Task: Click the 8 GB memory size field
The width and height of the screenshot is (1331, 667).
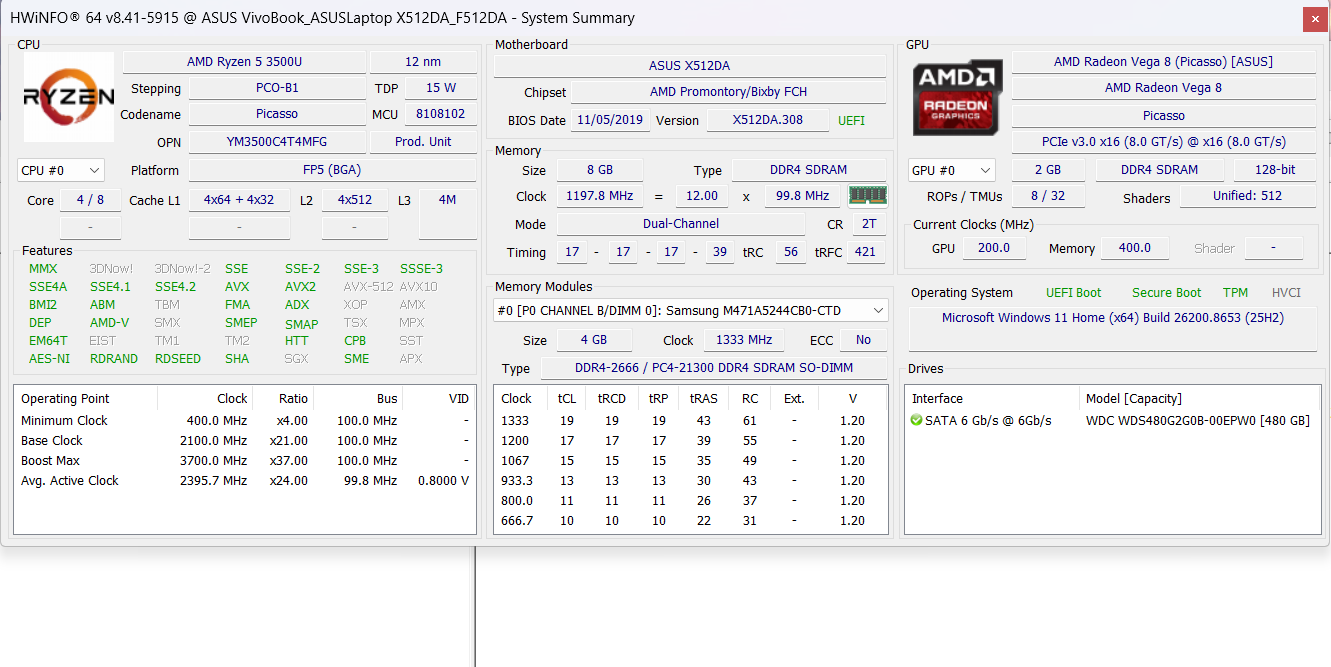Action: click(599, 170)
